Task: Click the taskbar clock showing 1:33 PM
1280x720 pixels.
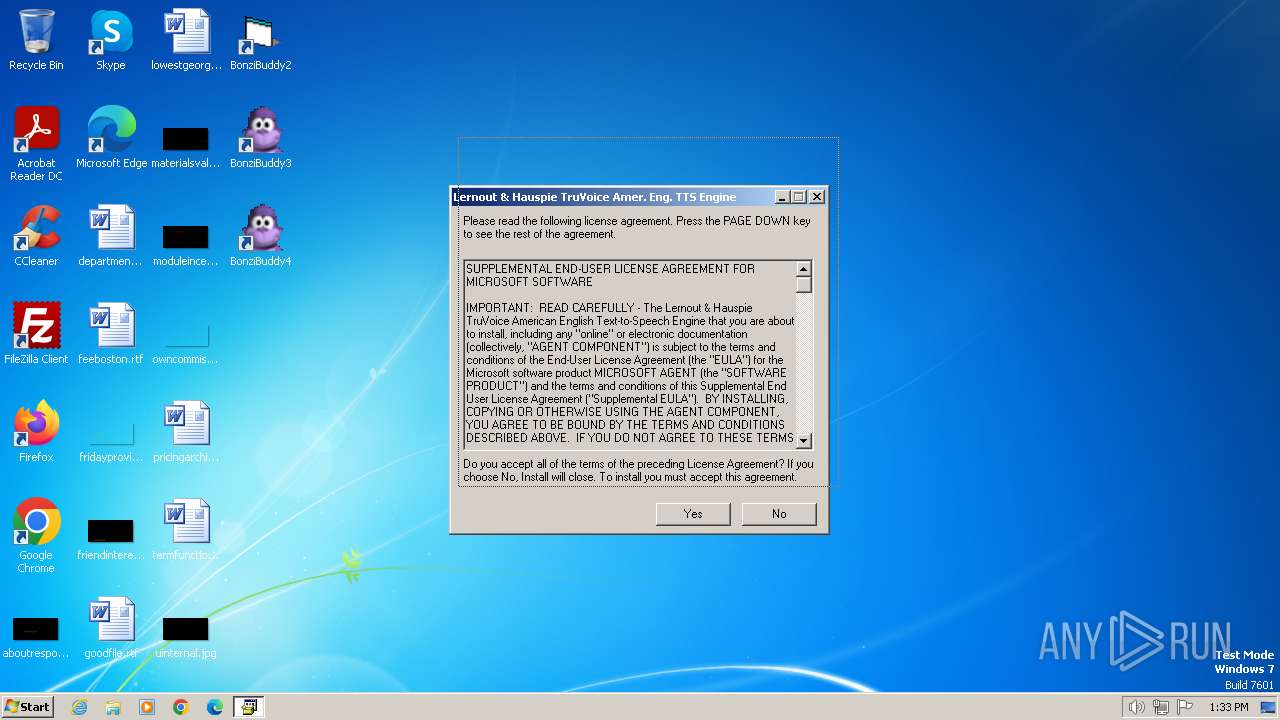Action: (1229, 707)
